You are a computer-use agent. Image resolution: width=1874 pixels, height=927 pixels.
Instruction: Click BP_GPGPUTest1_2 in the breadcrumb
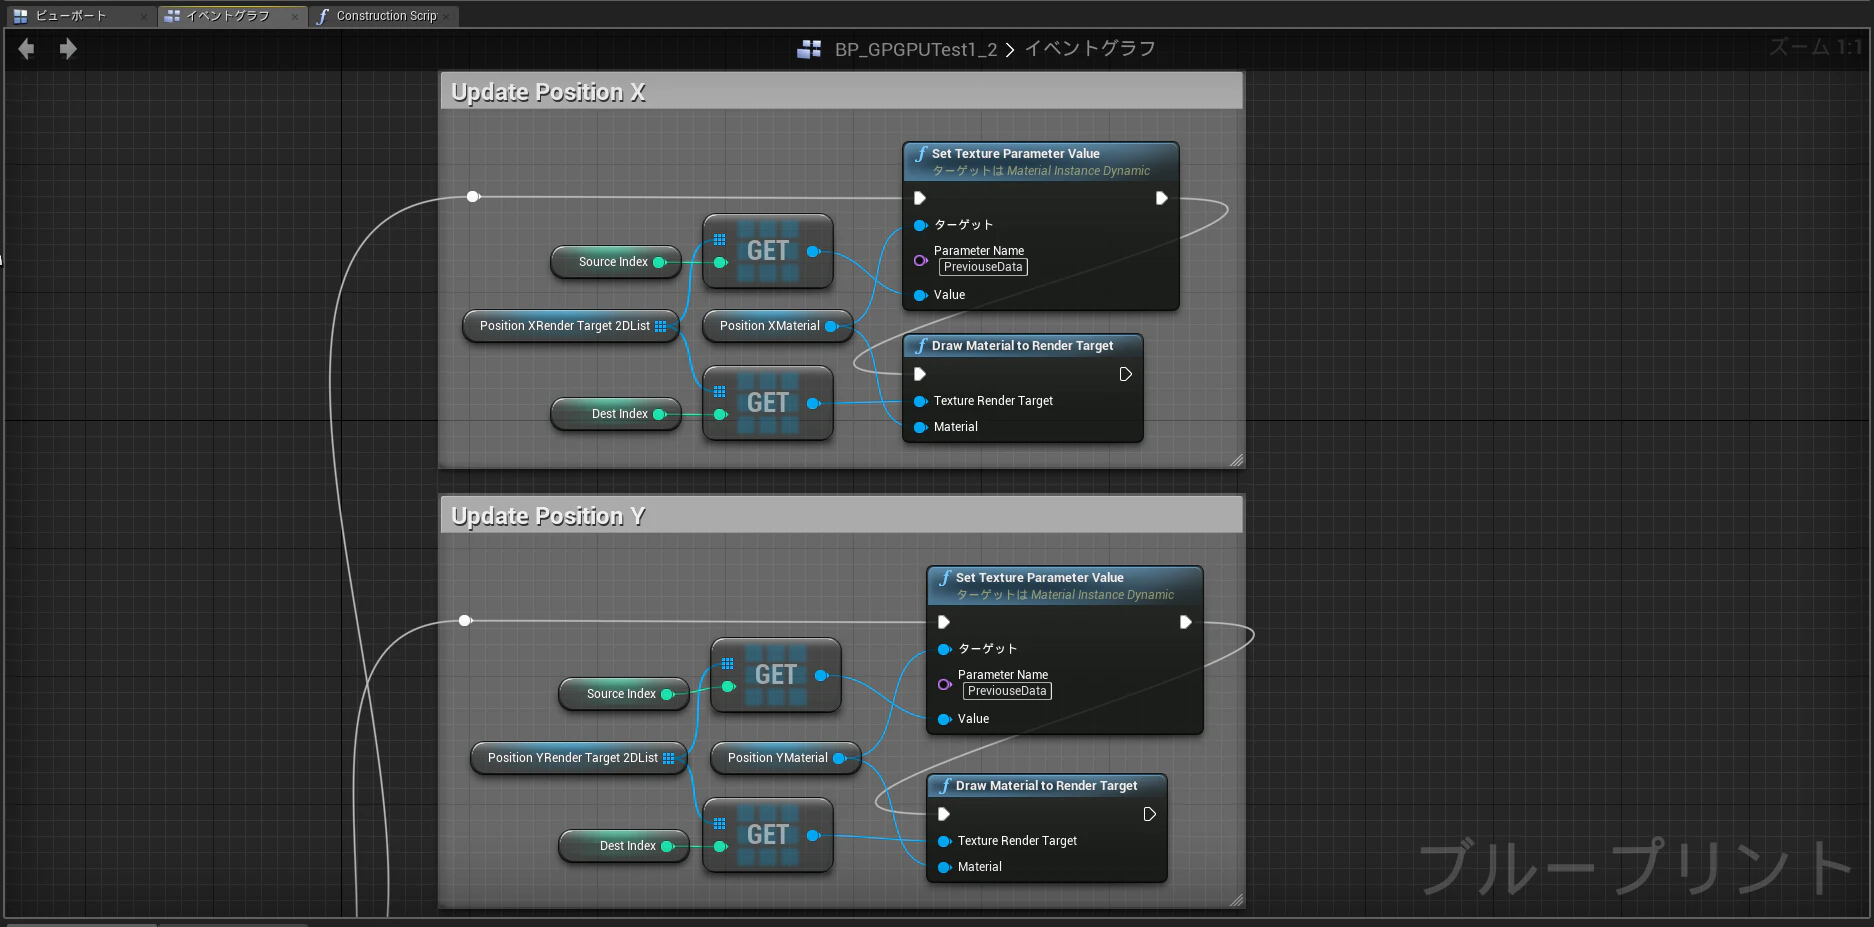[915, 49]
